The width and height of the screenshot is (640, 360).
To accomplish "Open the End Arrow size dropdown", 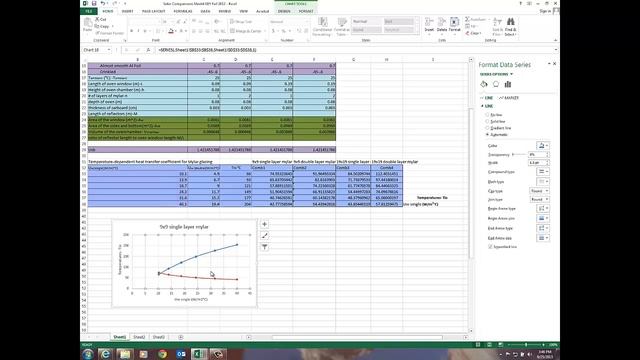I will (x=542, y=238).
